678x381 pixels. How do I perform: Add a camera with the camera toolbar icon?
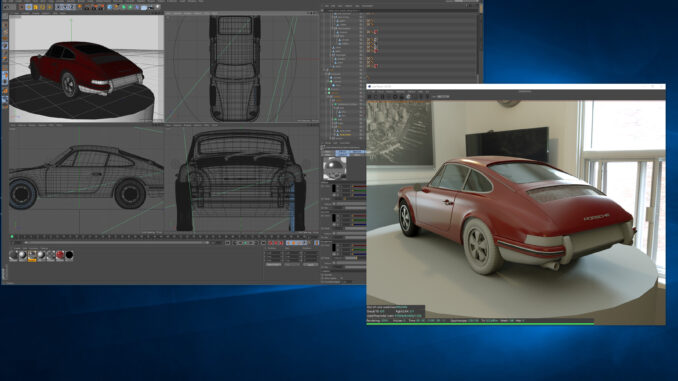pos(150,7)
